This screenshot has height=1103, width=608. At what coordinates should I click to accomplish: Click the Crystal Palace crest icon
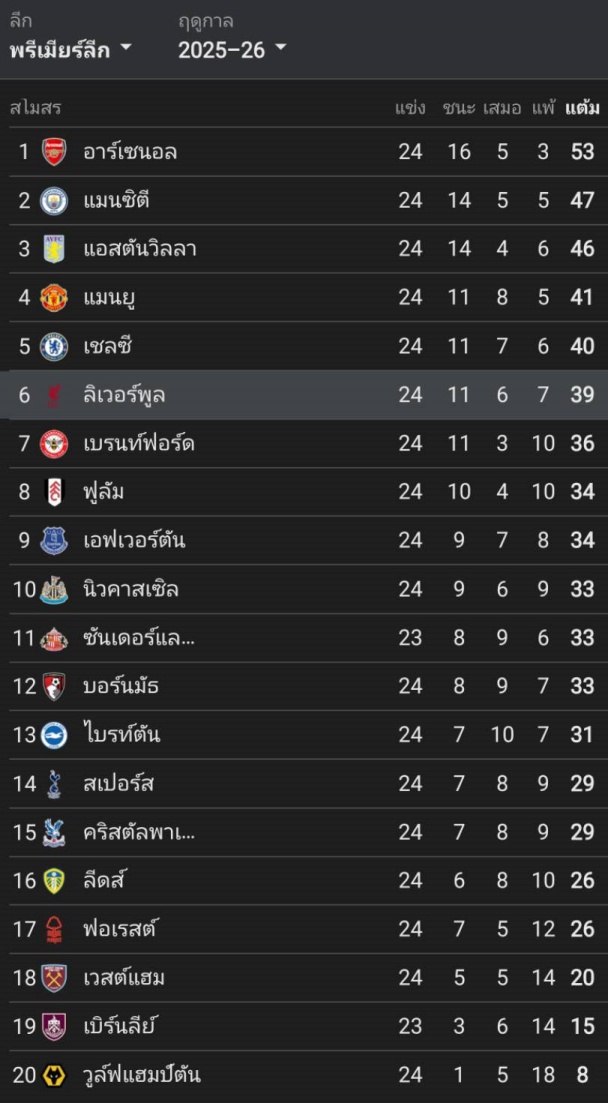[54, 832]
